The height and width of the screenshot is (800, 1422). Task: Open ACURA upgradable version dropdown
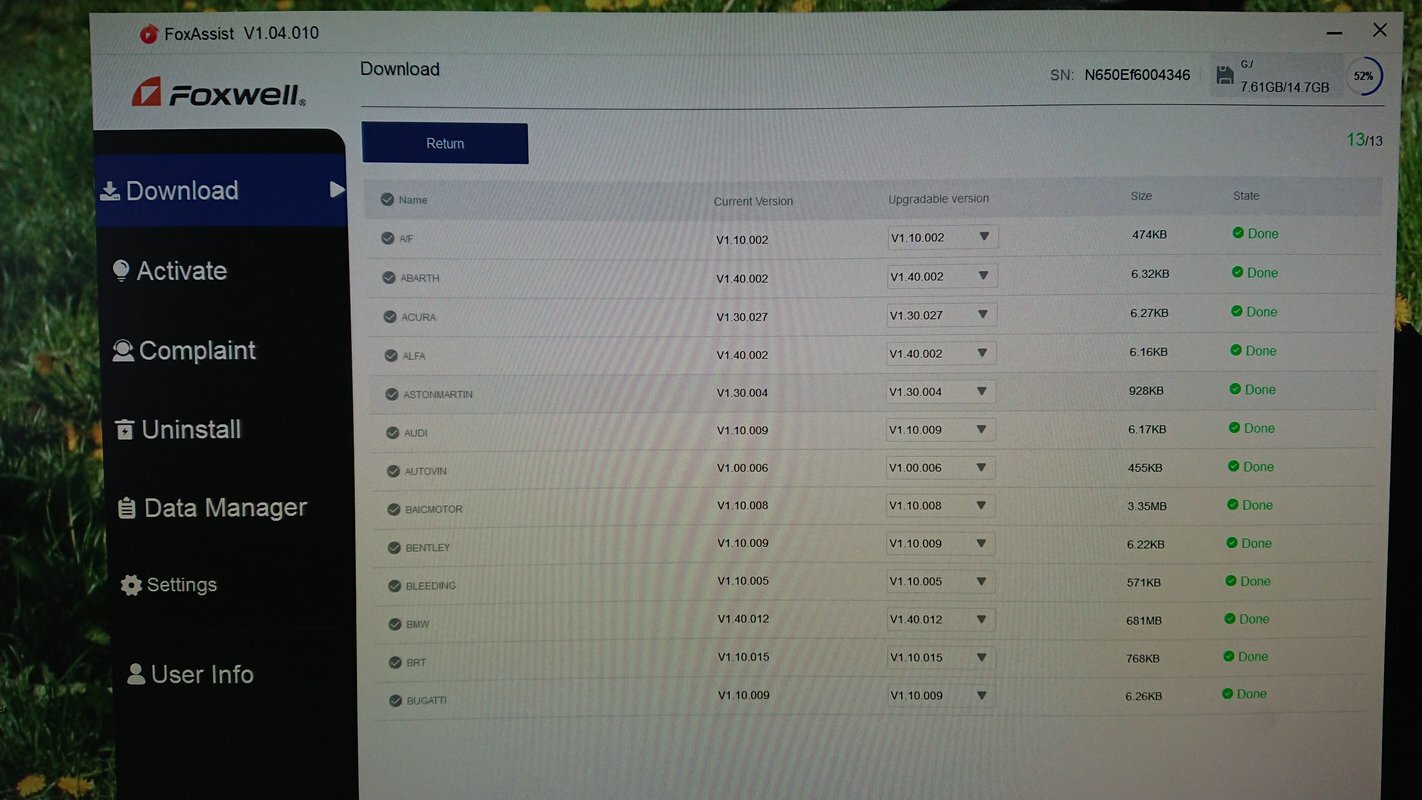(941, 315)
